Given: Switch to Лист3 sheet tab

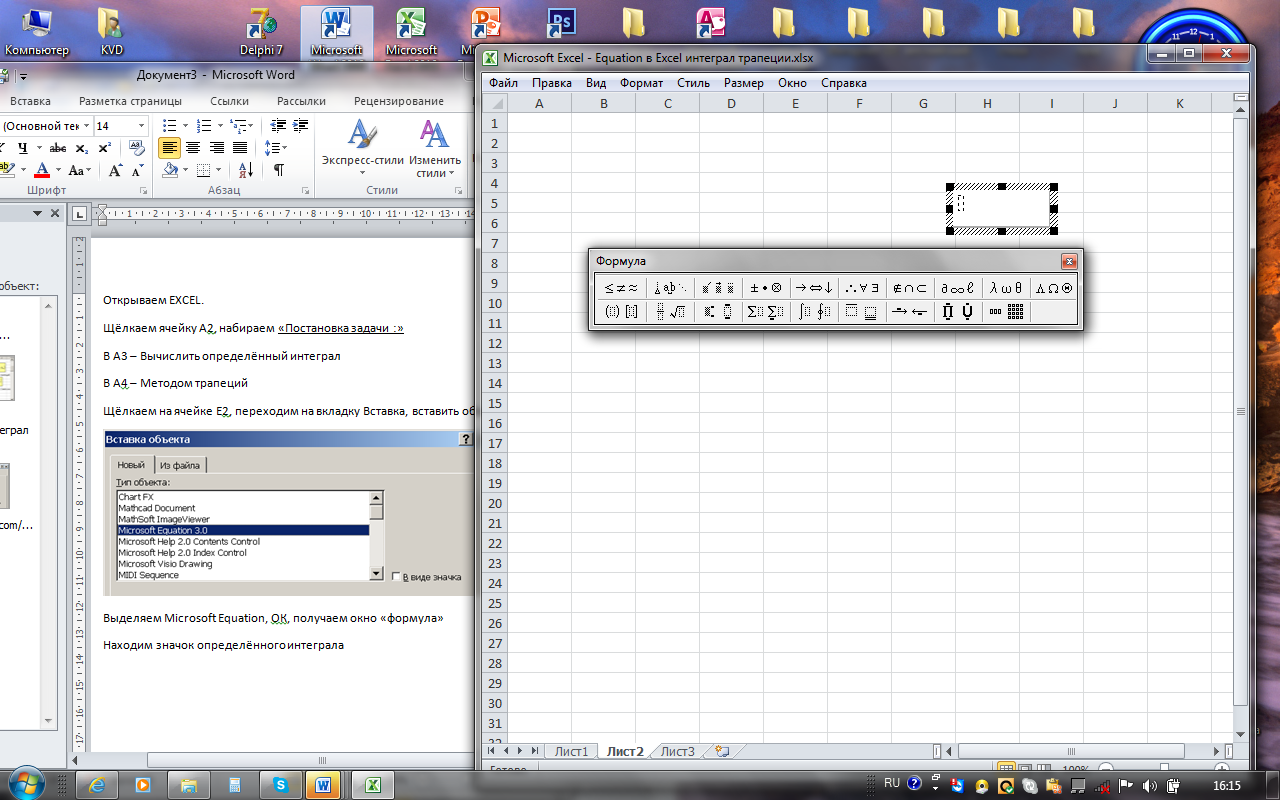Looking at the screenshot, I should (x=677, y=751).
